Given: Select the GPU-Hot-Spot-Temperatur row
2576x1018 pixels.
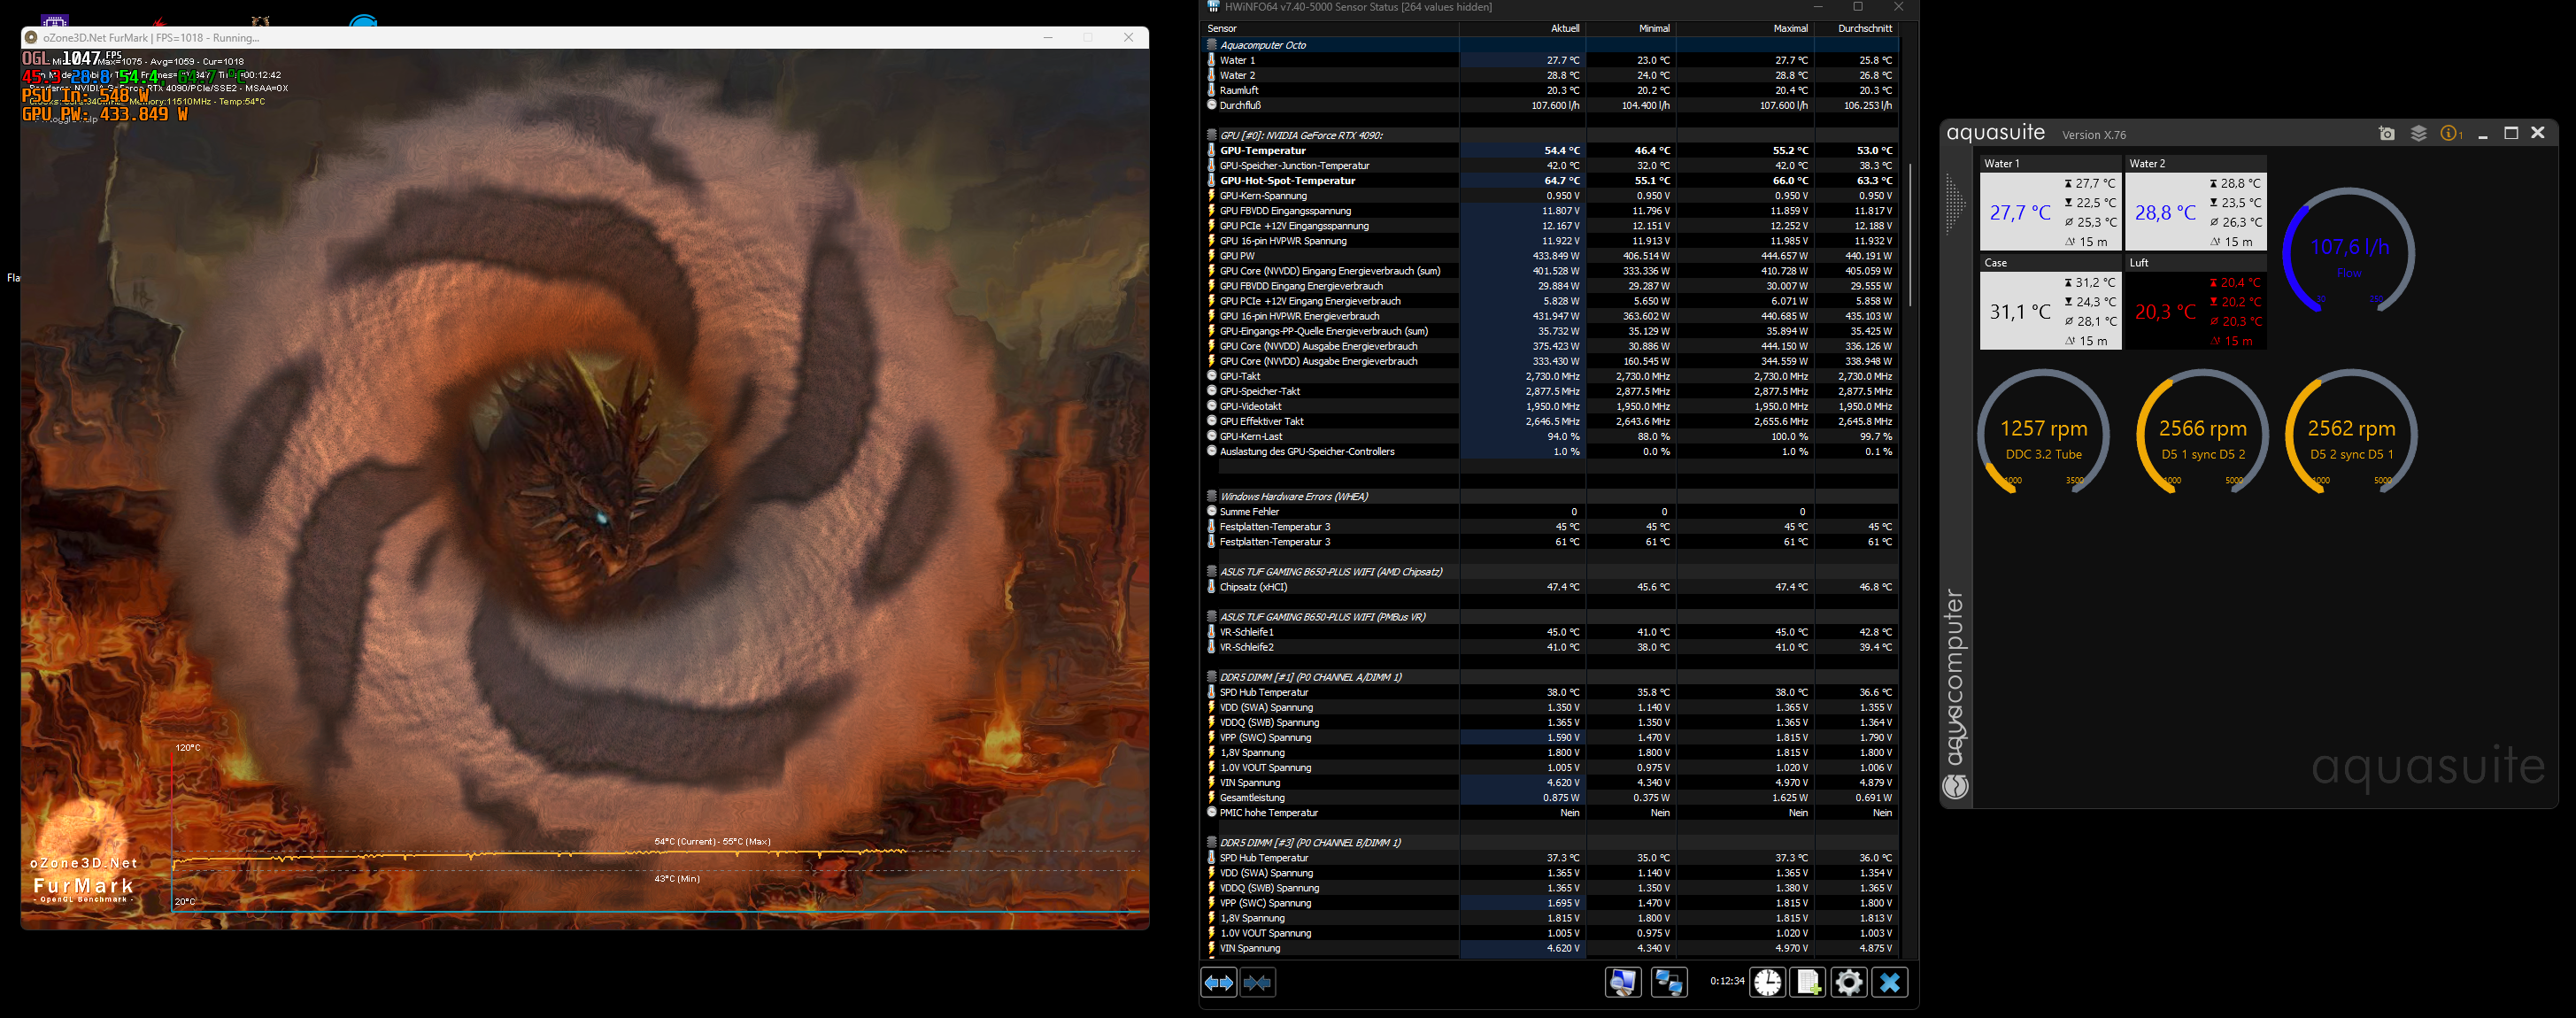Looking at the screenshot, I should pyautogui.click(x=1287, y=181).
